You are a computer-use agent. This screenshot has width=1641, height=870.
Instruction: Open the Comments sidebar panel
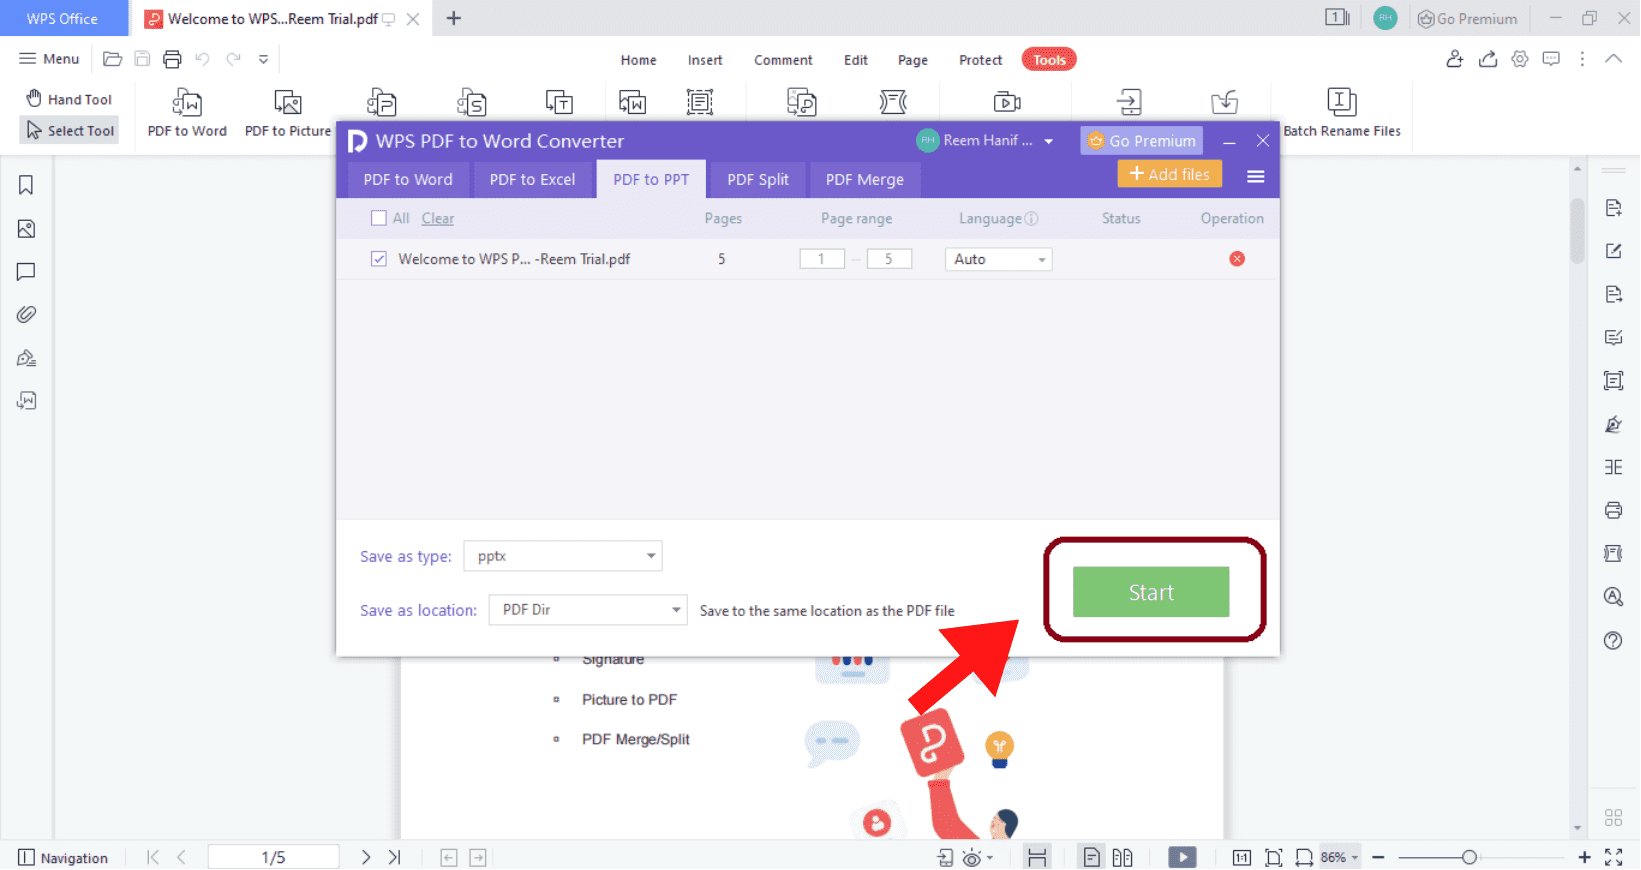tap(26, 272)
